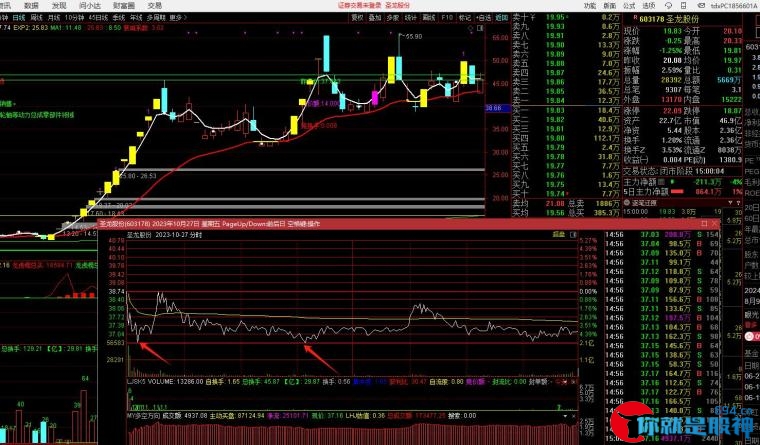760x445 pixels.
Task: Click the 涨停 22.09 value
Action: (x=672, y=111)
